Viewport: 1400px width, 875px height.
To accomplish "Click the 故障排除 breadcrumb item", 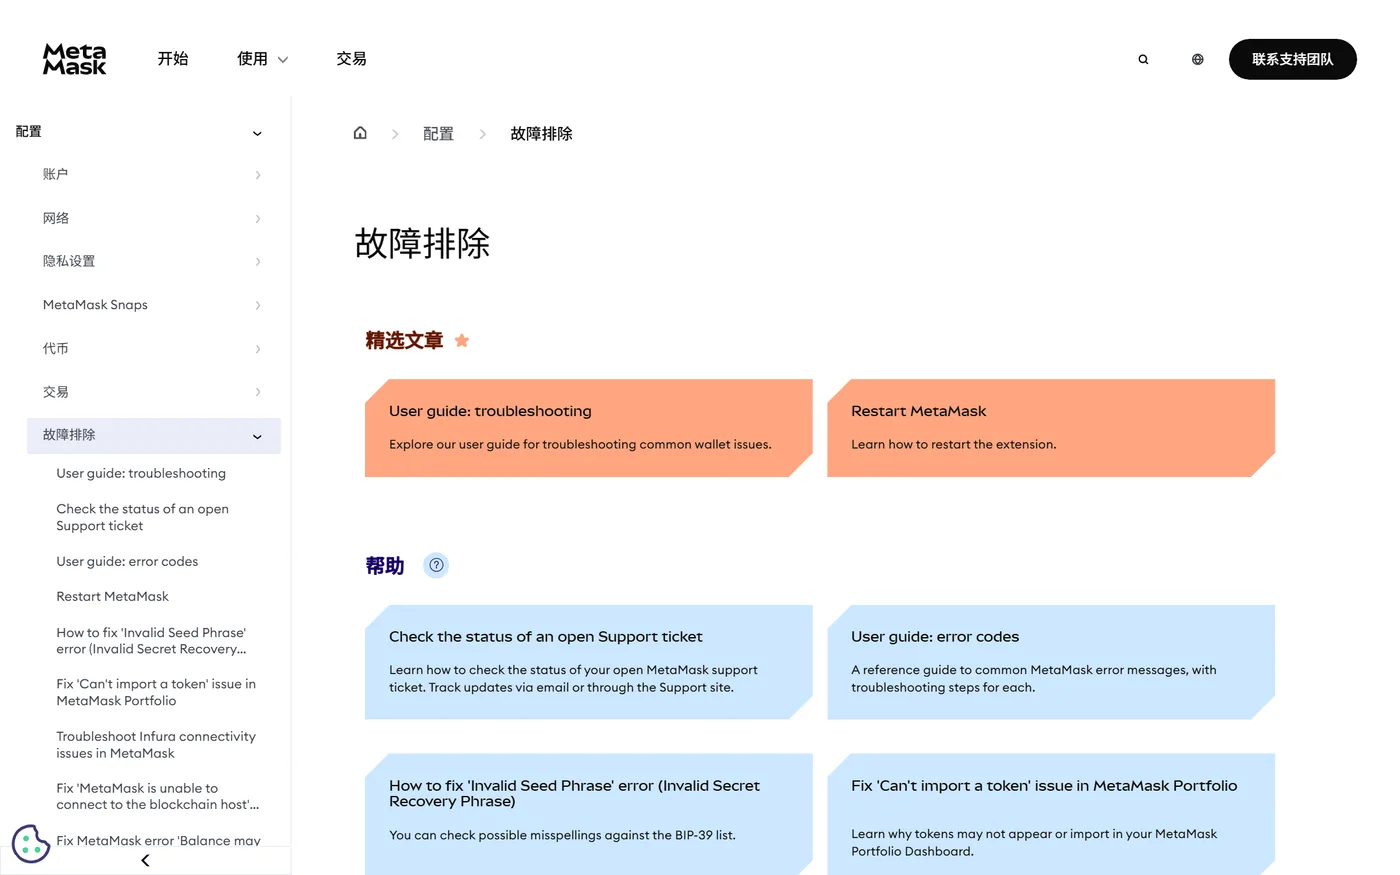I will [541, 133].
